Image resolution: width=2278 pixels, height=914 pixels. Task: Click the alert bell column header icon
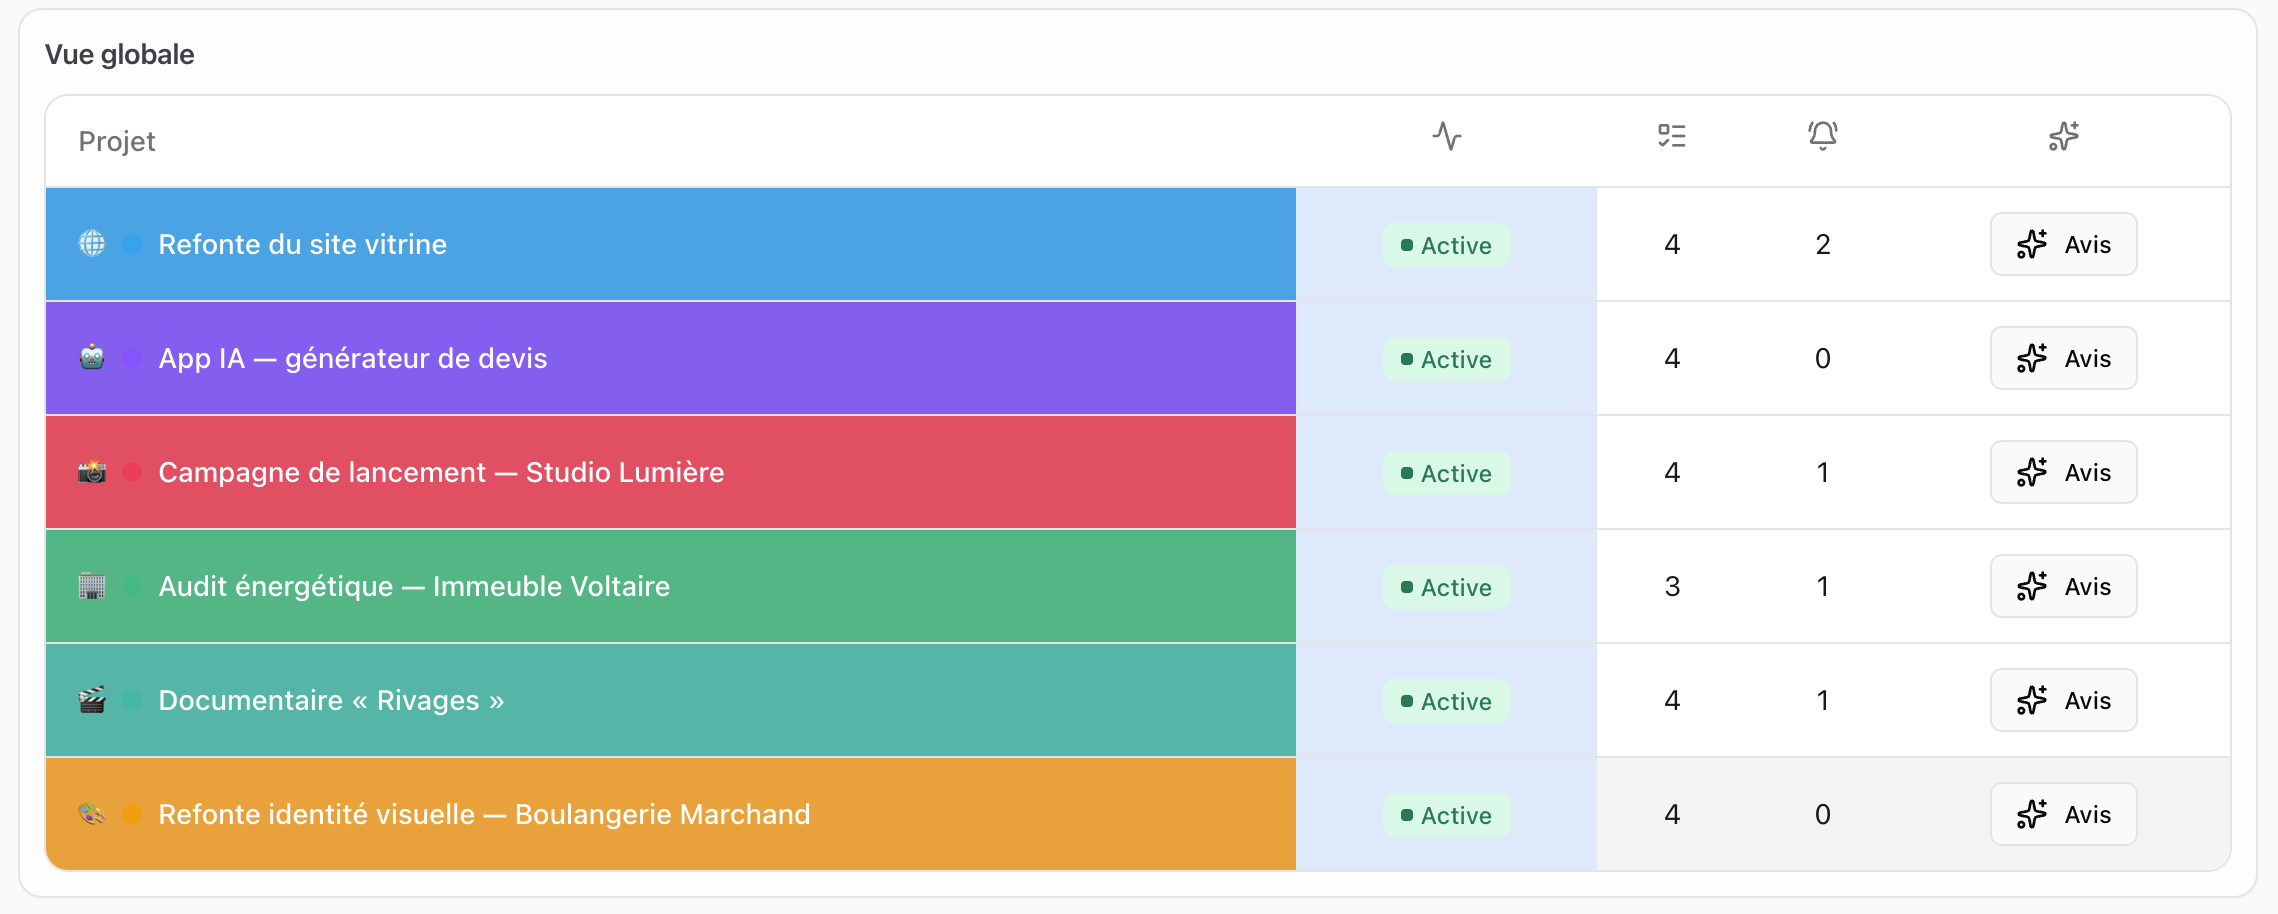click(x=1822, y=136)
